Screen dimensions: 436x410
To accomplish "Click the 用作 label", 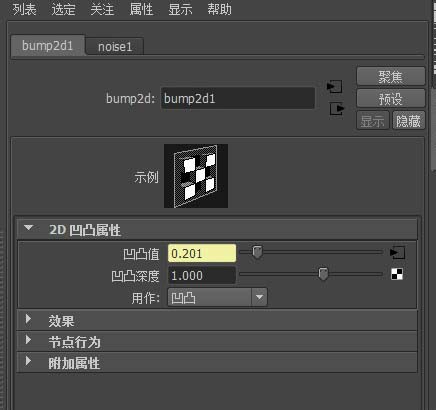I will 146,298.
